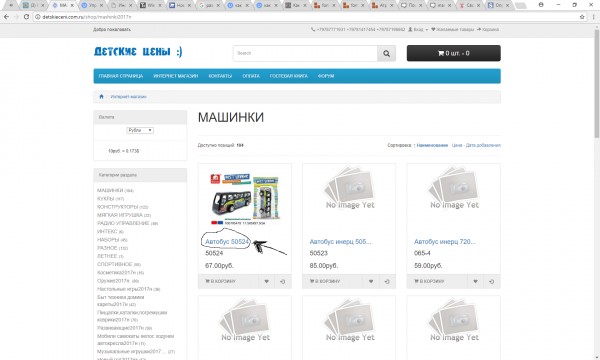The width and height of the screenshot is (600, 360).
Task: Click compare icon on Автобус инерц 720 card
Action: point(492,282)
